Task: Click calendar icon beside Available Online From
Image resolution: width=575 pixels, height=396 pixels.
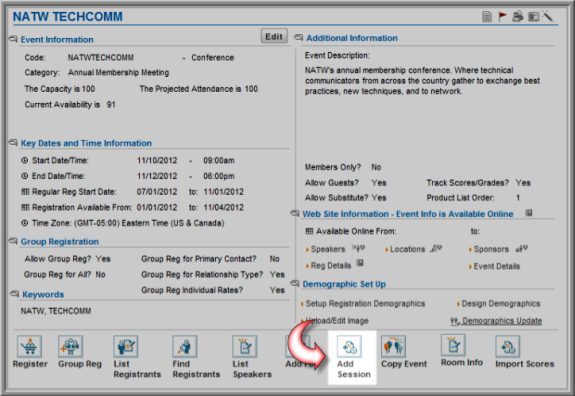Action: click(x=310, y=231)
